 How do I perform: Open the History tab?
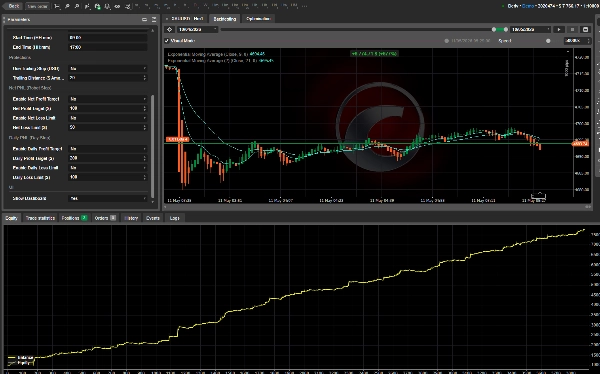click(x=131, y=218)
